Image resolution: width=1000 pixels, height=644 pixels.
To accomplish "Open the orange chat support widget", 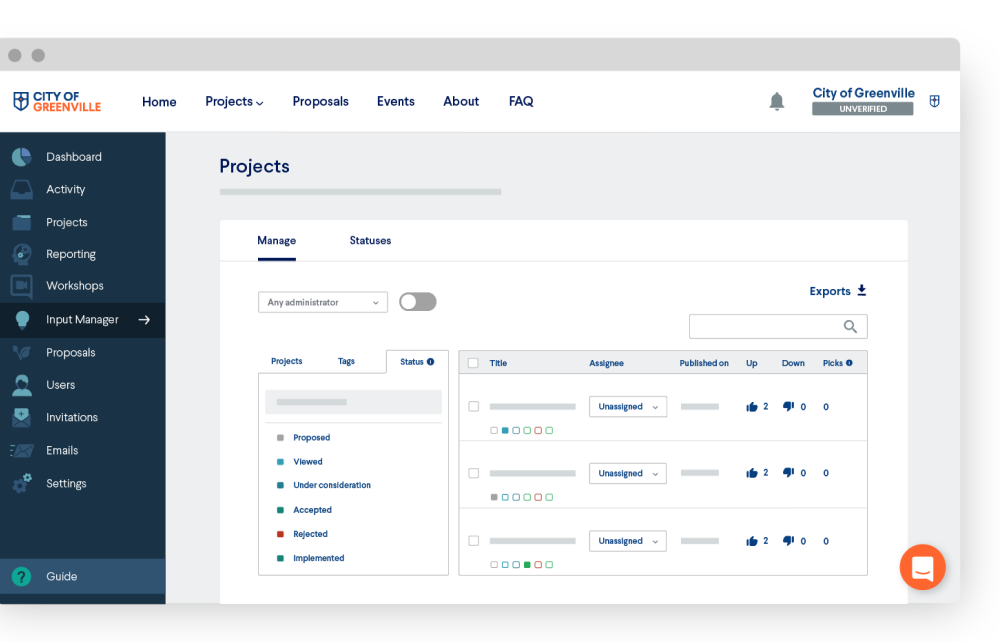I will tap(922, 567).
